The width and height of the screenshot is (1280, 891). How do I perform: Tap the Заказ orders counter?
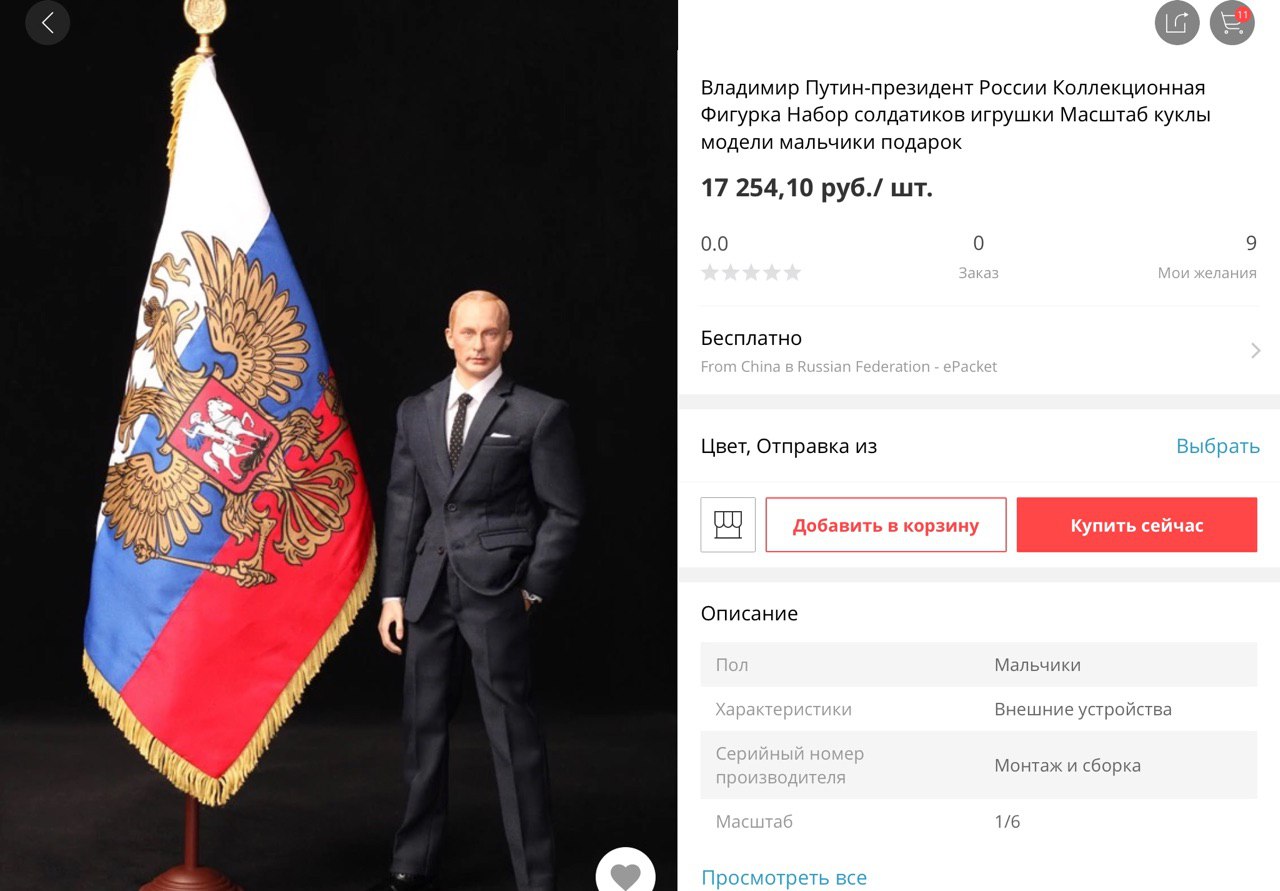pos(978,257)
